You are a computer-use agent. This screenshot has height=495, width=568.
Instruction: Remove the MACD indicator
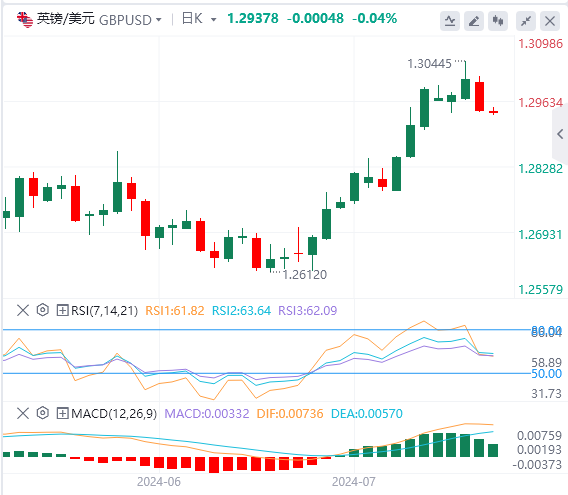coord(23,413)
